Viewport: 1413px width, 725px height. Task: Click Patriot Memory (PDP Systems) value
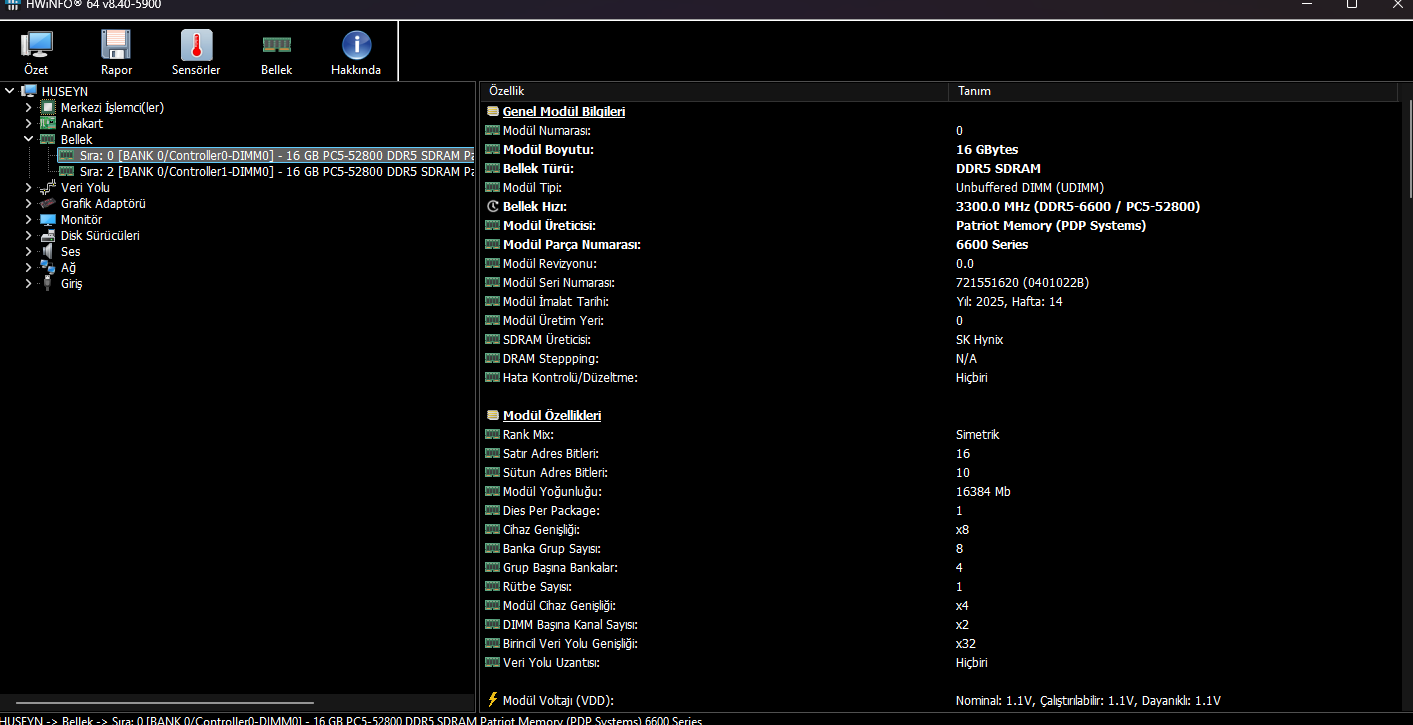pos(1051,226)
